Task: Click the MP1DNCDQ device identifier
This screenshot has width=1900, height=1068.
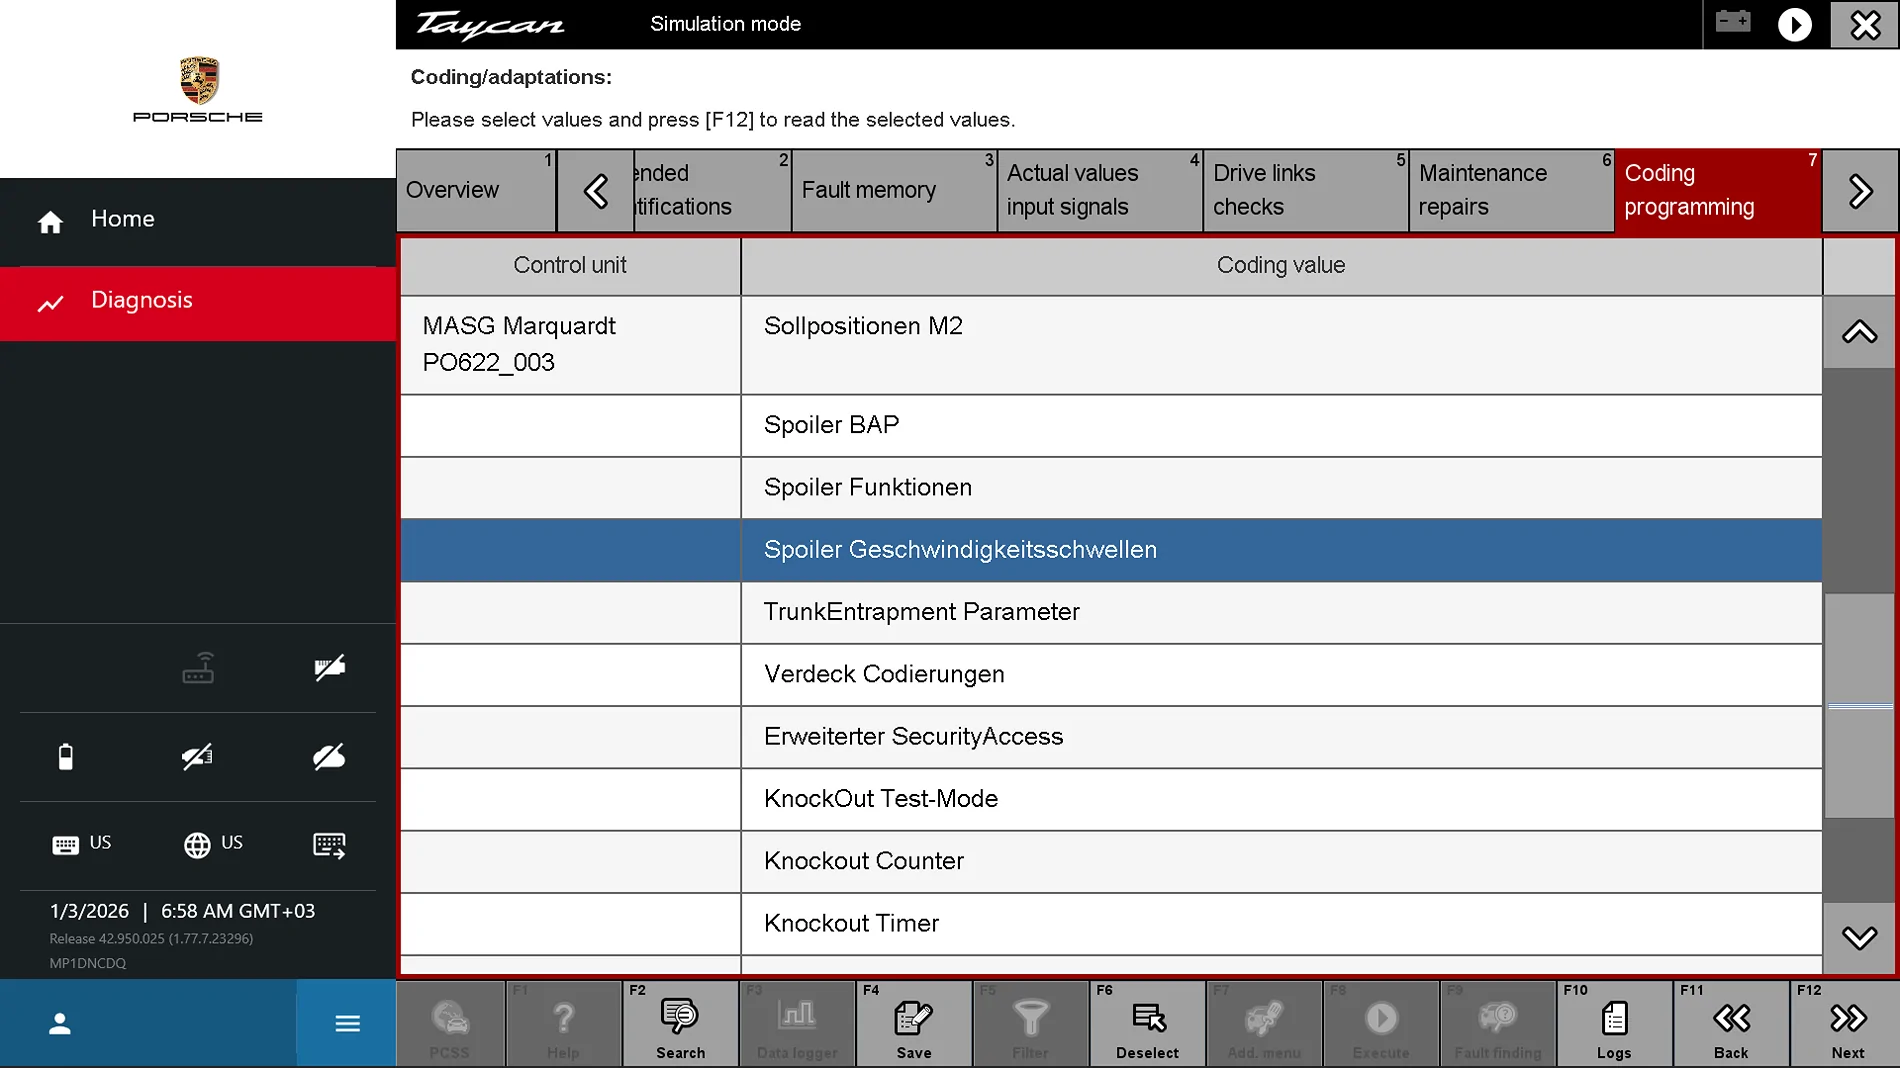Action: (88, 963)
